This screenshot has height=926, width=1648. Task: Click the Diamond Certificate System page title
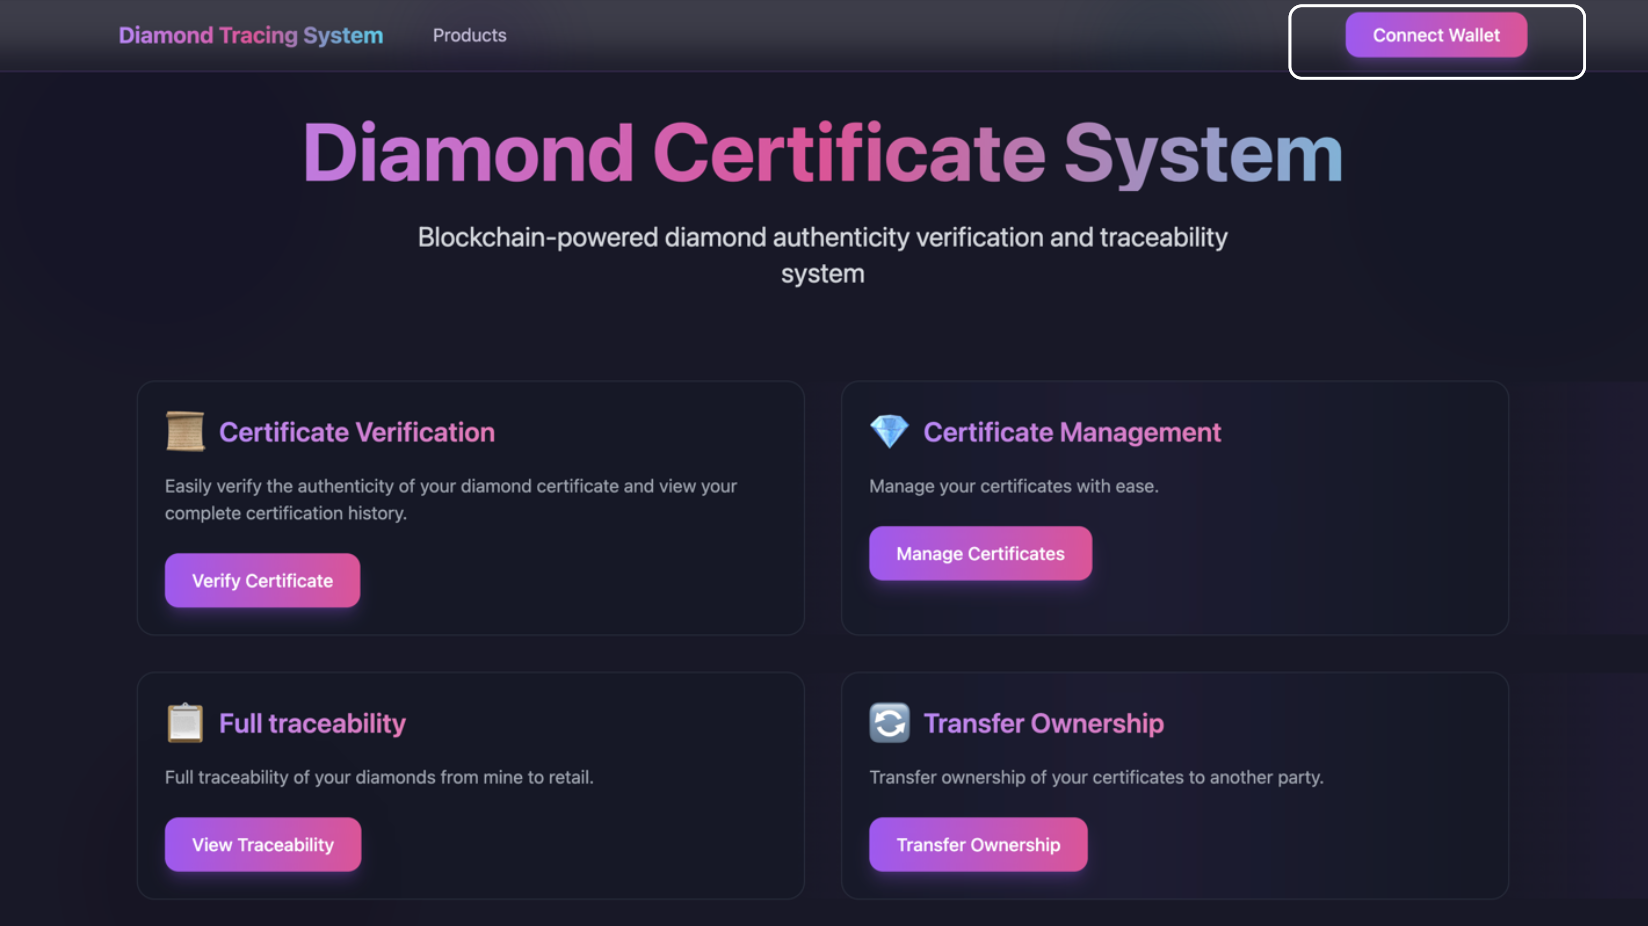point(822,152)
